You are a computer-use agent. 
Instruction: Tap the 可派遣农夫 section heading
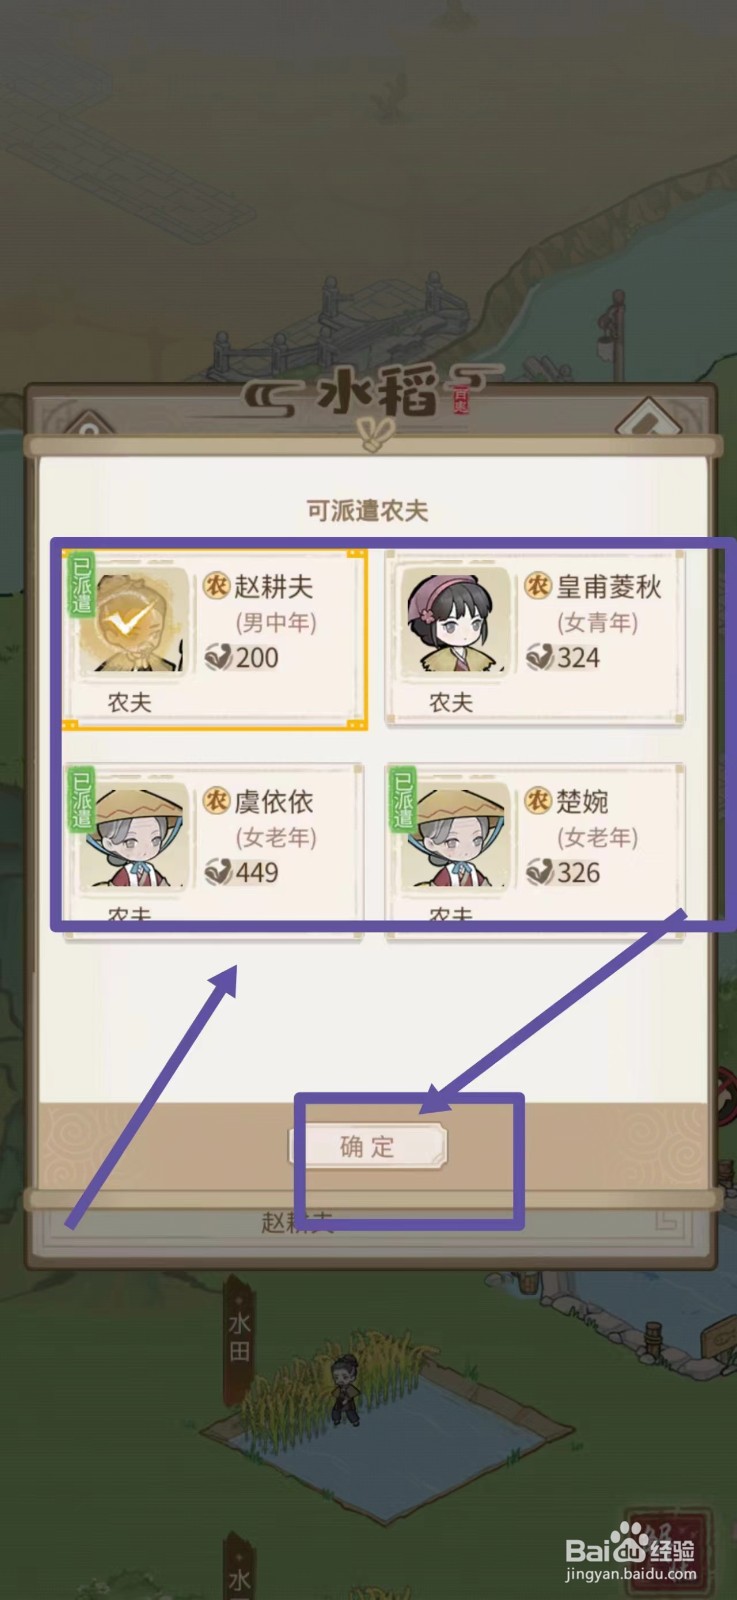(x=367, y=511)
